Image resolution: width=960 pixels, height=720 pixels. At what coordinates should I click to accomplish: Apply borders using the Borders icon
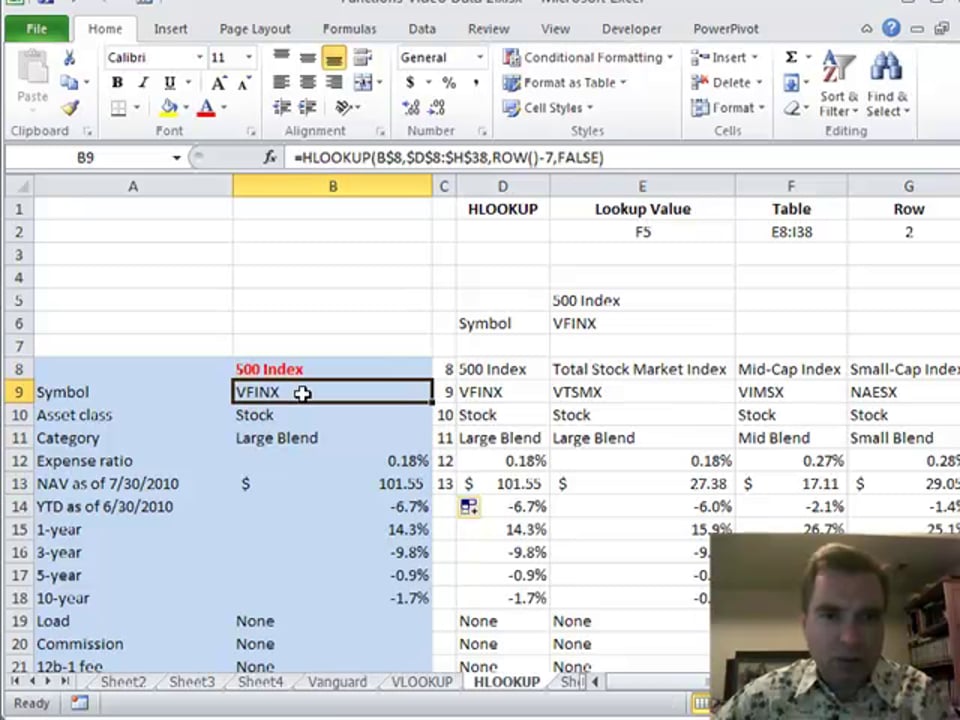[x=119, y=108]
